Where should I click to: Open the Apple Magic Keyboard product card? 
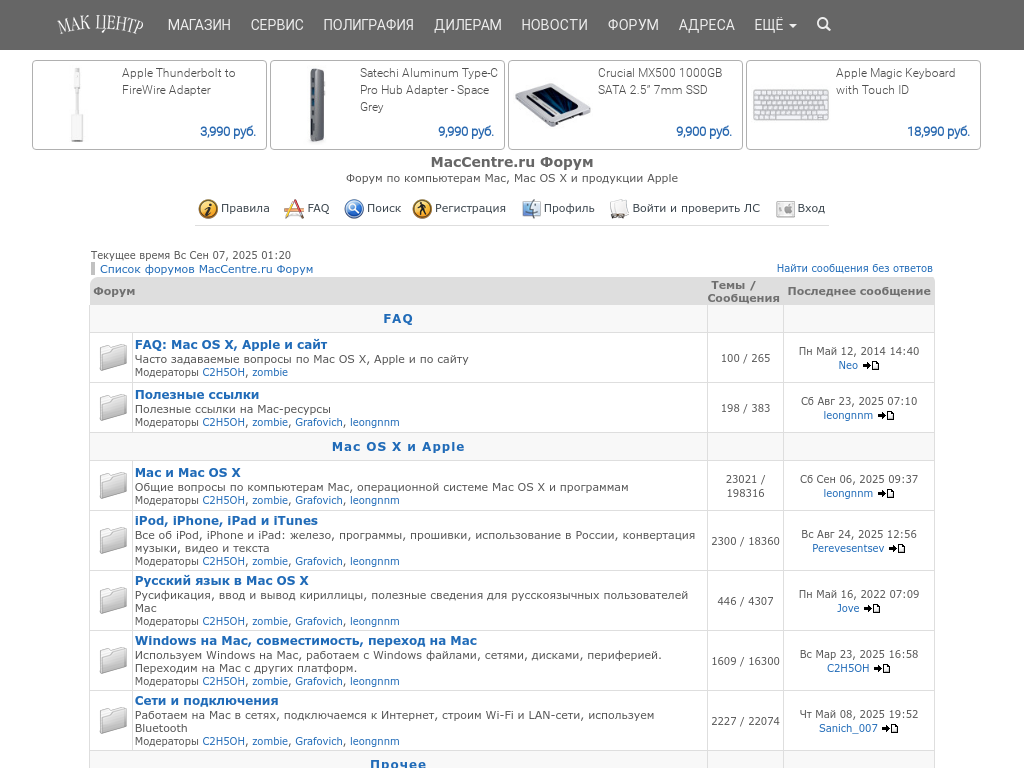click(862, 105)
